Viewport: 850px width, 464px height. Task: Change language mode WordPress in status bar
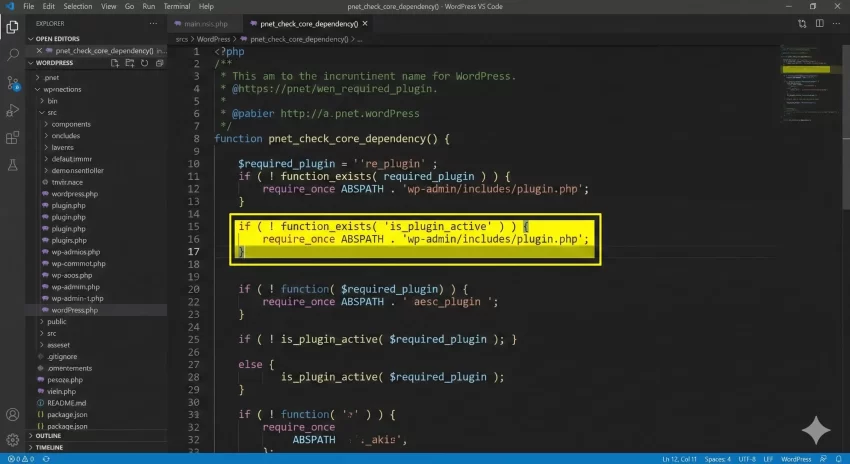796,459
